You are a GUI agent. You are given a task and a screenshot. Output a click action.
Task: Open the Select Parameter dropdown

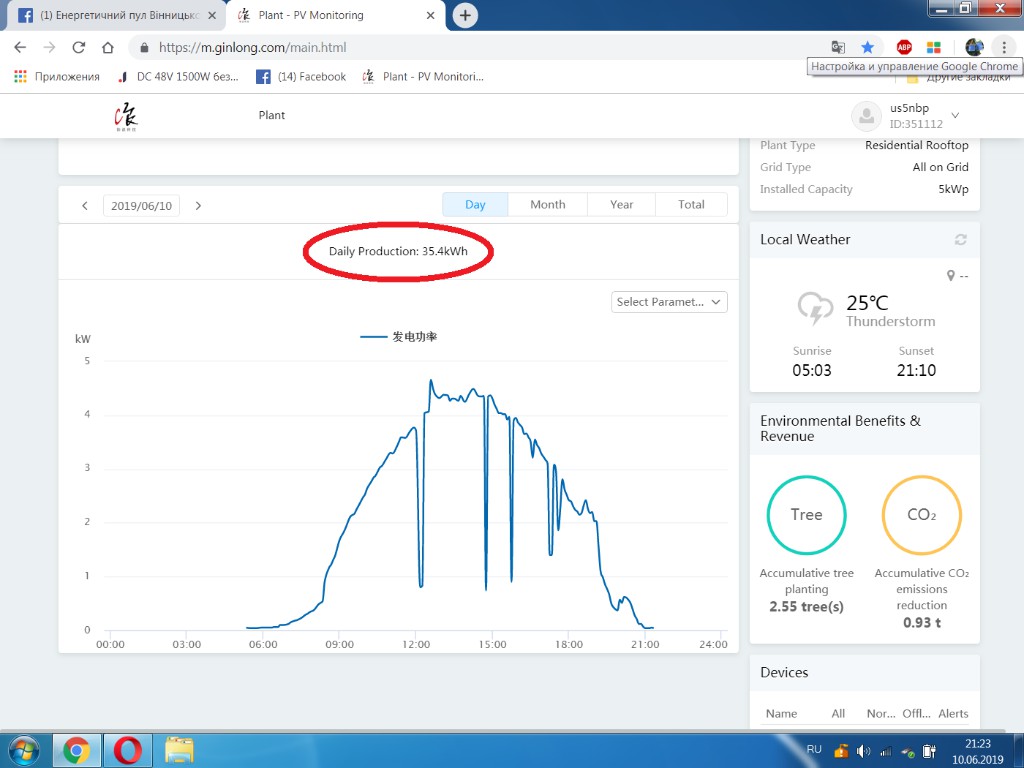coord(669,302)
